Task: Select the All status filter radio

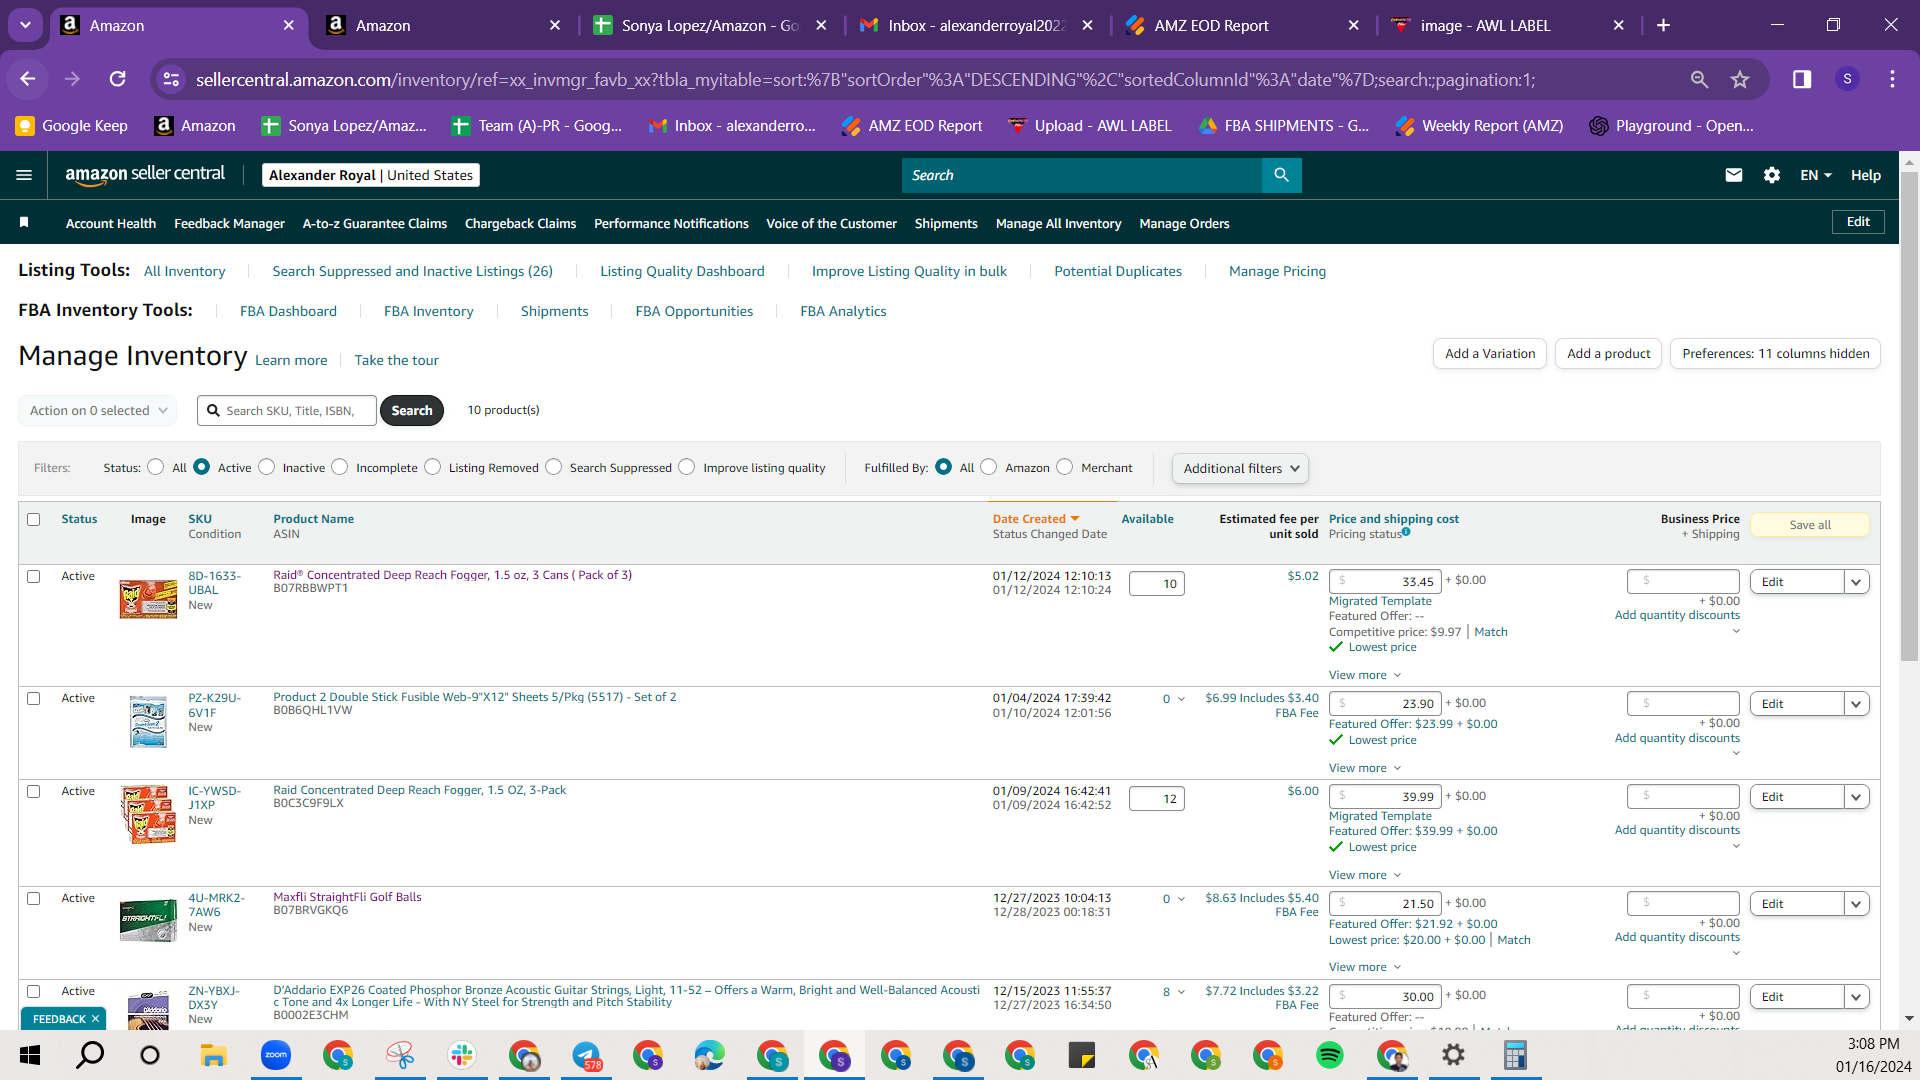Action: (x=155, y=467)
